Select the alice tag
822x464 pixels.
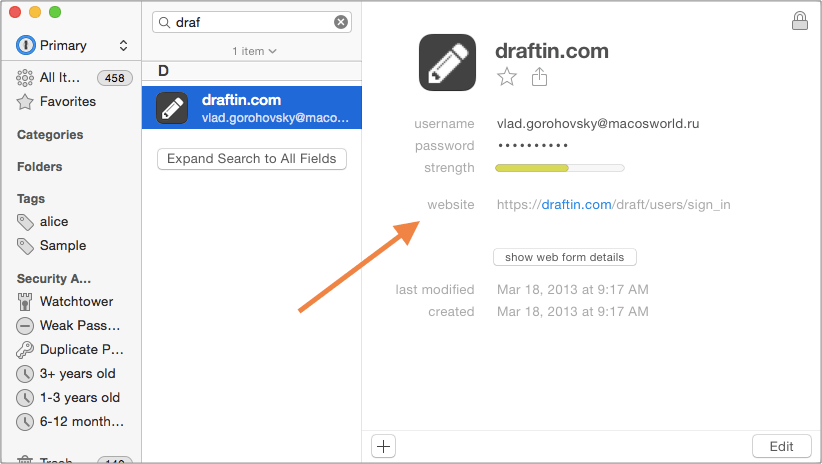pyautogui.click(x=42, y=222)
